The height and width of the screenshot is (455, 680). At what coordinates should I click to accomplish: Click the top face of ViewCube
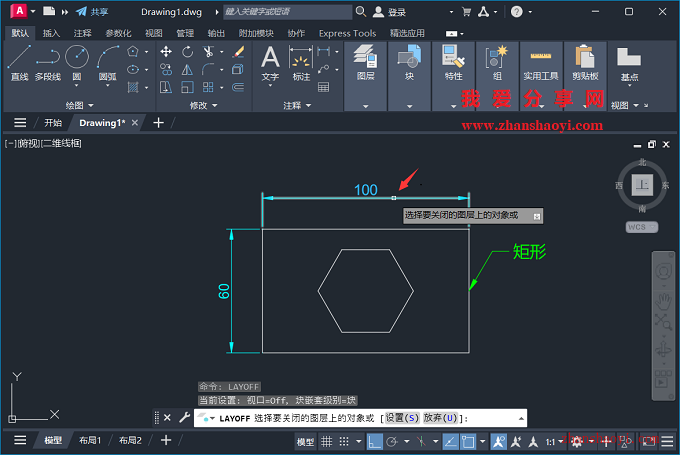(x=642, y=185)
